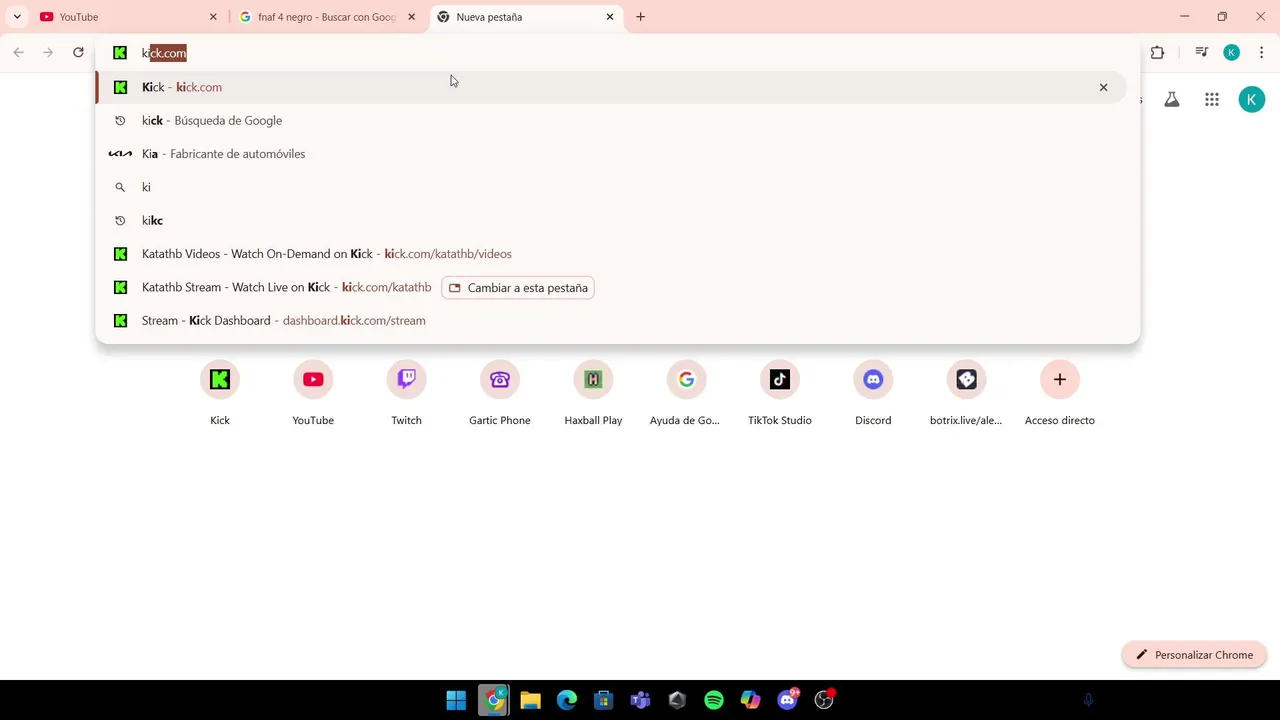This screenshot has width=1280, height=720.
Task: Open the Google account avatar on page
Action: pos(1252,99)
